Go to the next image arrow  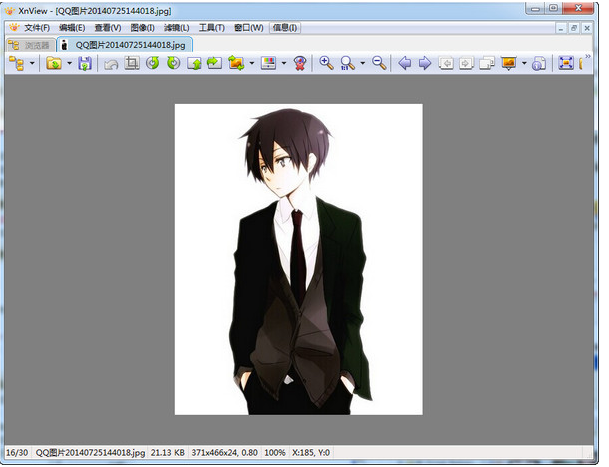click(x=425, y=63)
